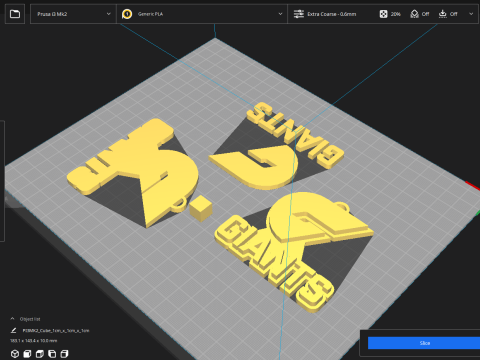480x360 pixels.
Task: Collapse the Object list
Action: [x=12, y=319]
